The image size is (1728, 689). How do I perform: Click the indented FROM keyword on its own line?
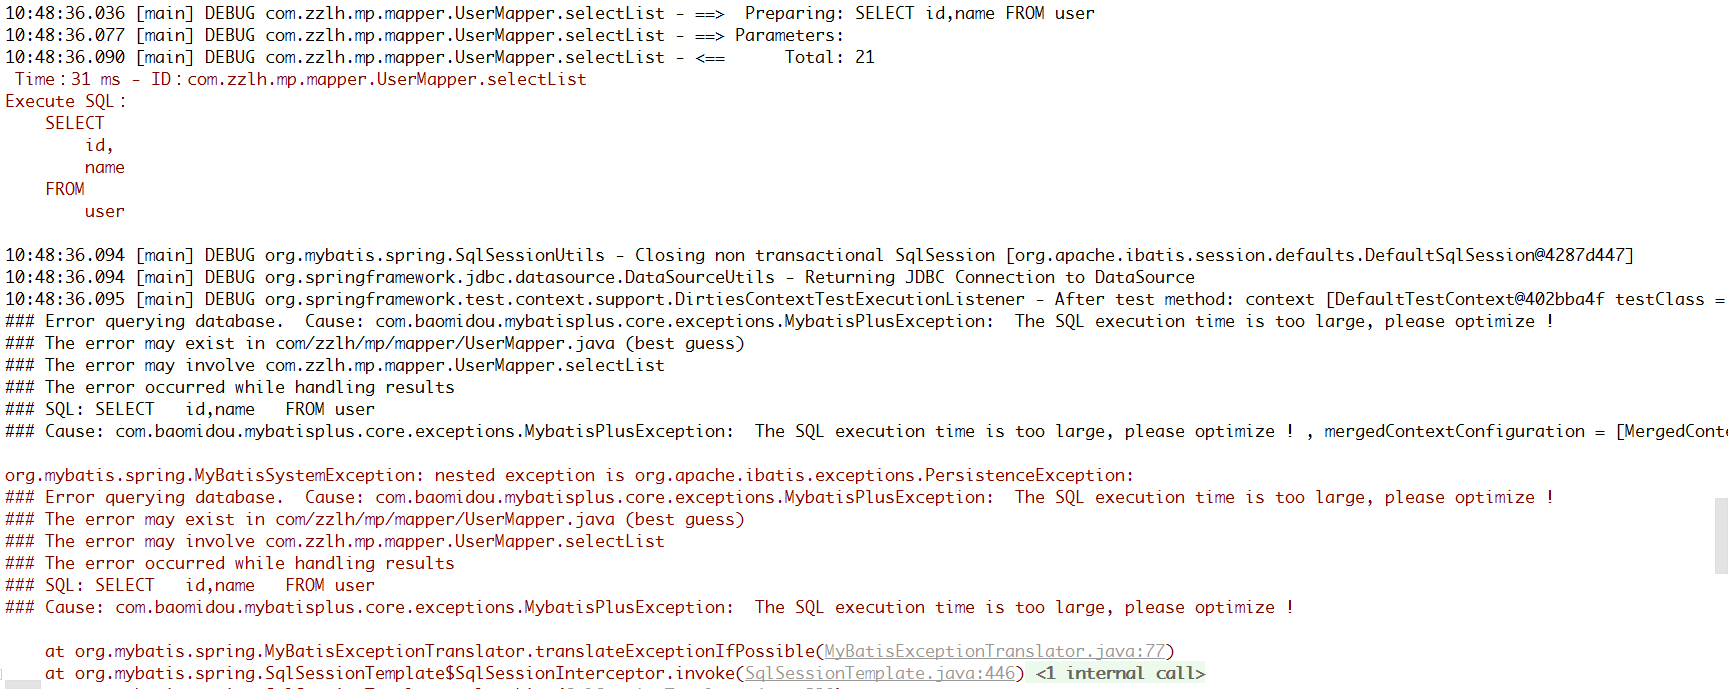coord(64,189)
